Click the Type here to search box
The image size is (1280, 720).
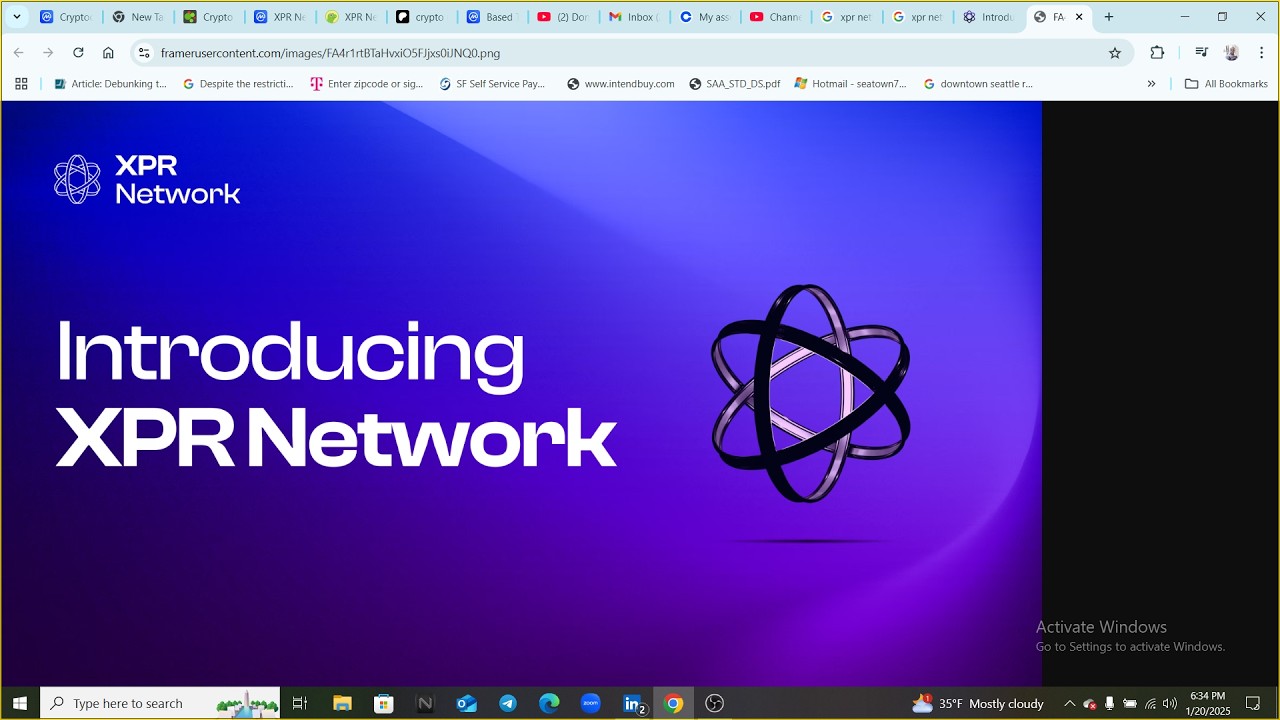click(160, 703)
